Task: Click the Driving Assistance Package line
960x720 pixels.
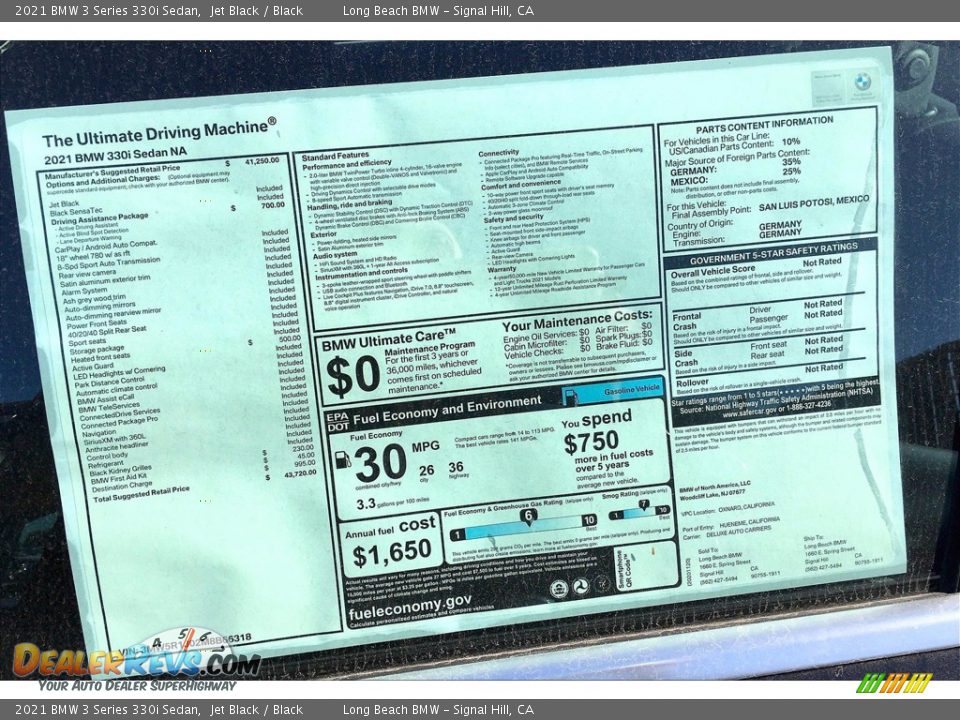Action: pos(99,219)
